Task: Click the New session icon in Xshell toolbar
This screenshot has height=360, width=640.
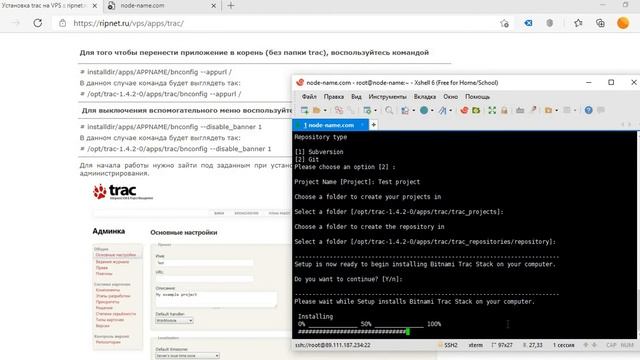Action: click(x=304, y=110)
